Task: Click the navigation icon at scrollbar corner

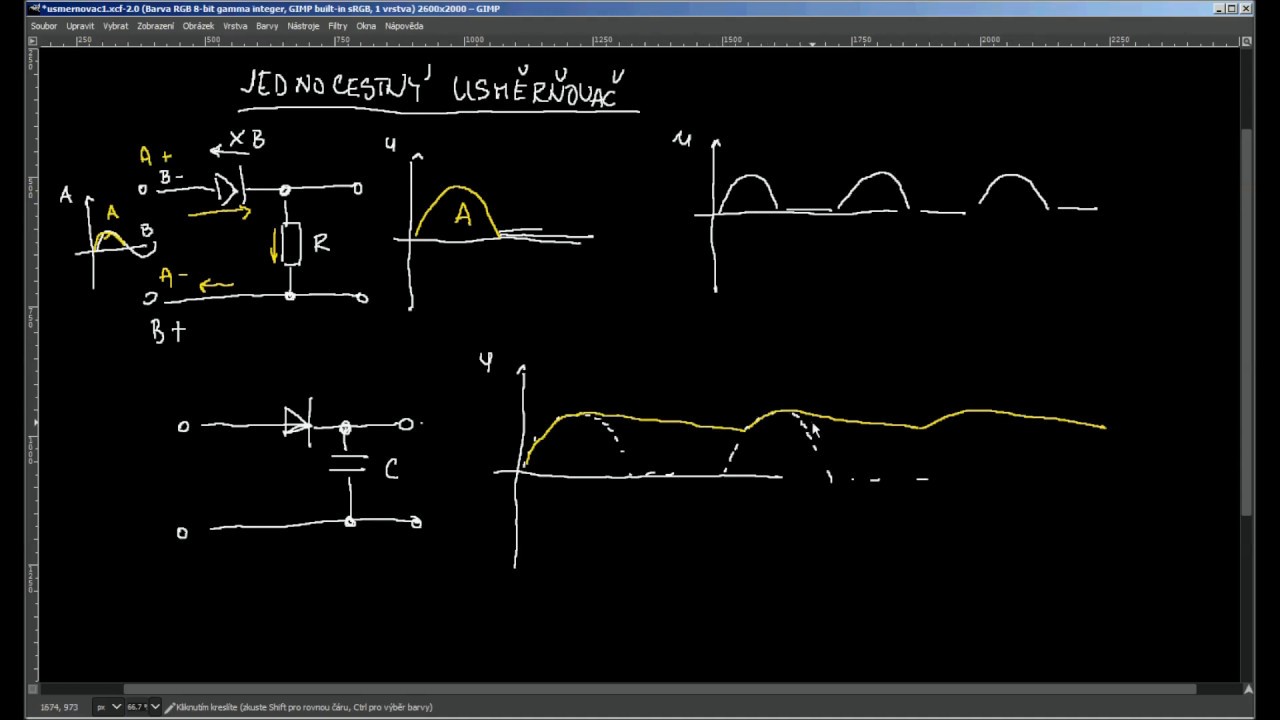Action: point(1247,689)
